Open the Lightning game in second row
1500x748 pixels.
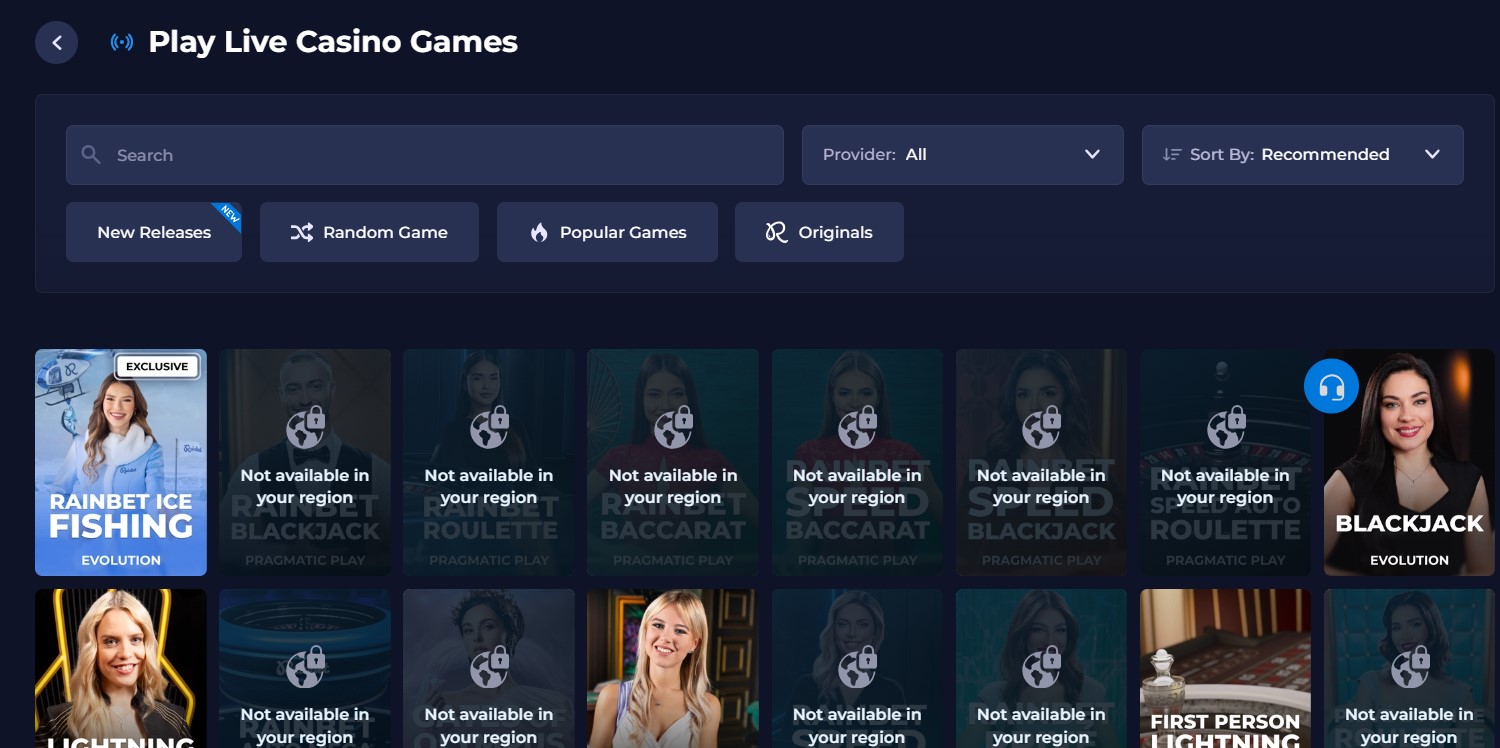[121, 668]
